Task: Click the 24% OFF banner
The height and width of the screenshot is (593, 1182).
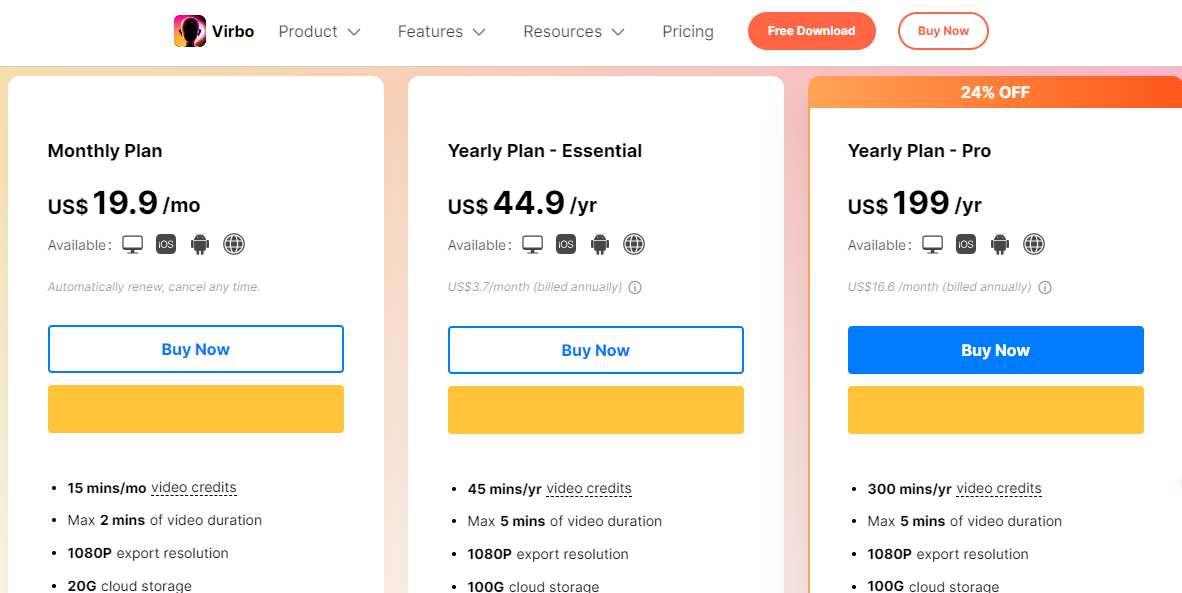Action: (x=995, y=92)
